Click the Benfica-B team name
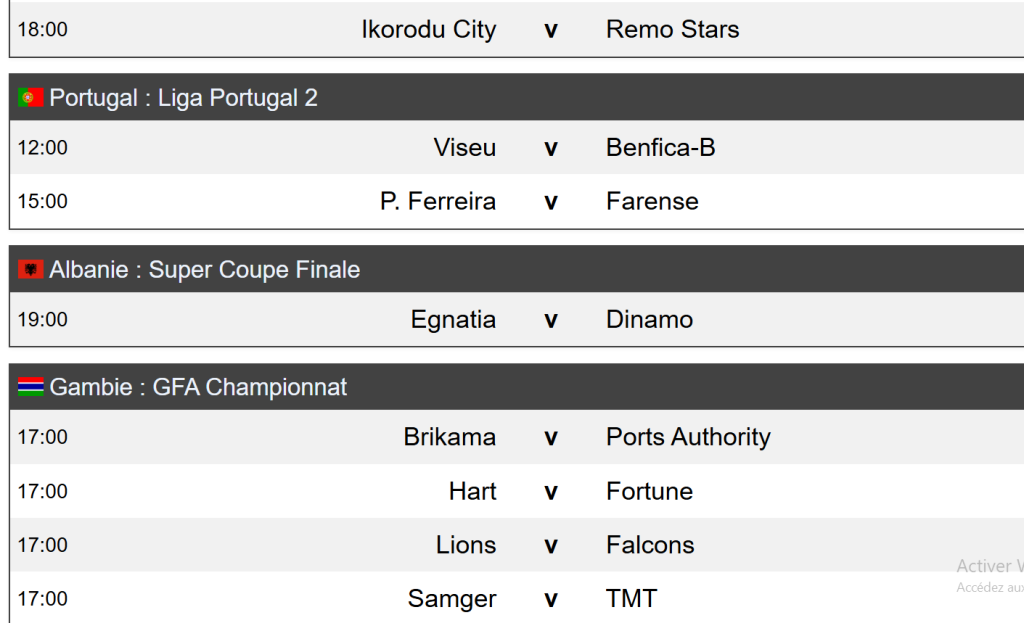 pos(660,148)
